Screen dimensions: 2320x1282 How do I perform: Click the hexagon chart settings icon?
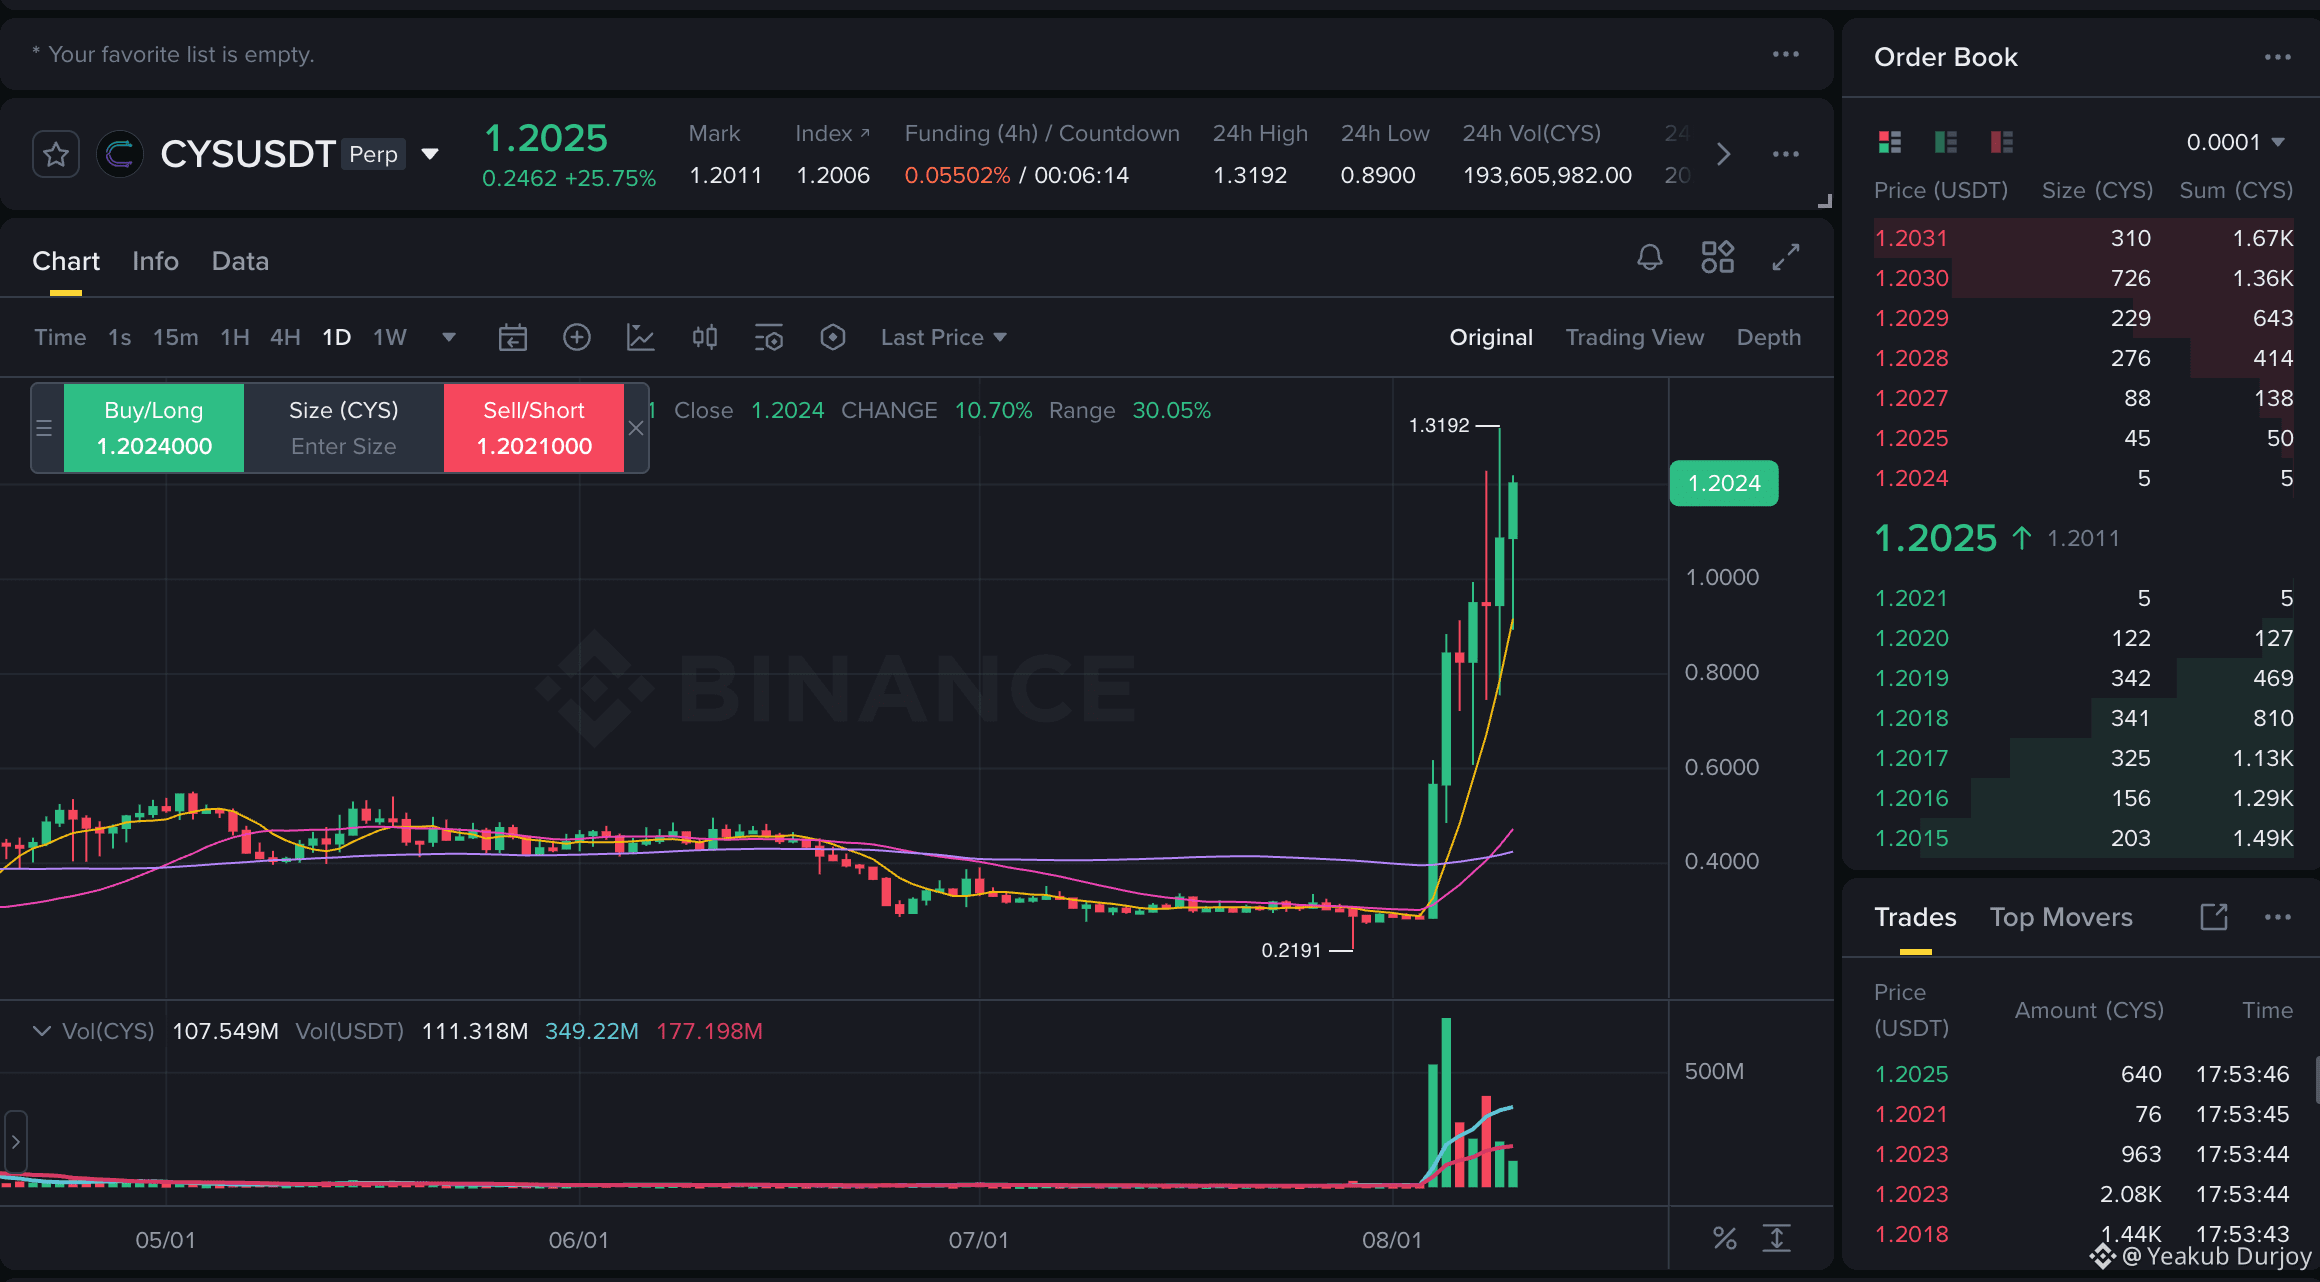coord(833,338)
